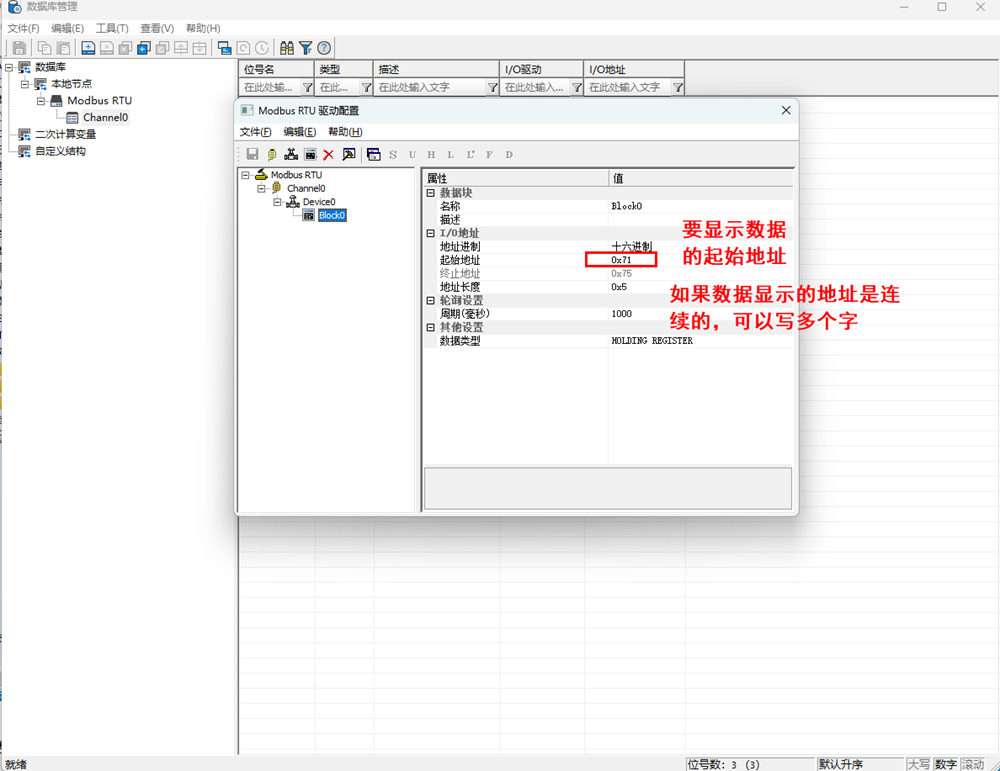Collapse Channel0 node in dialog tree

[261, 188]
